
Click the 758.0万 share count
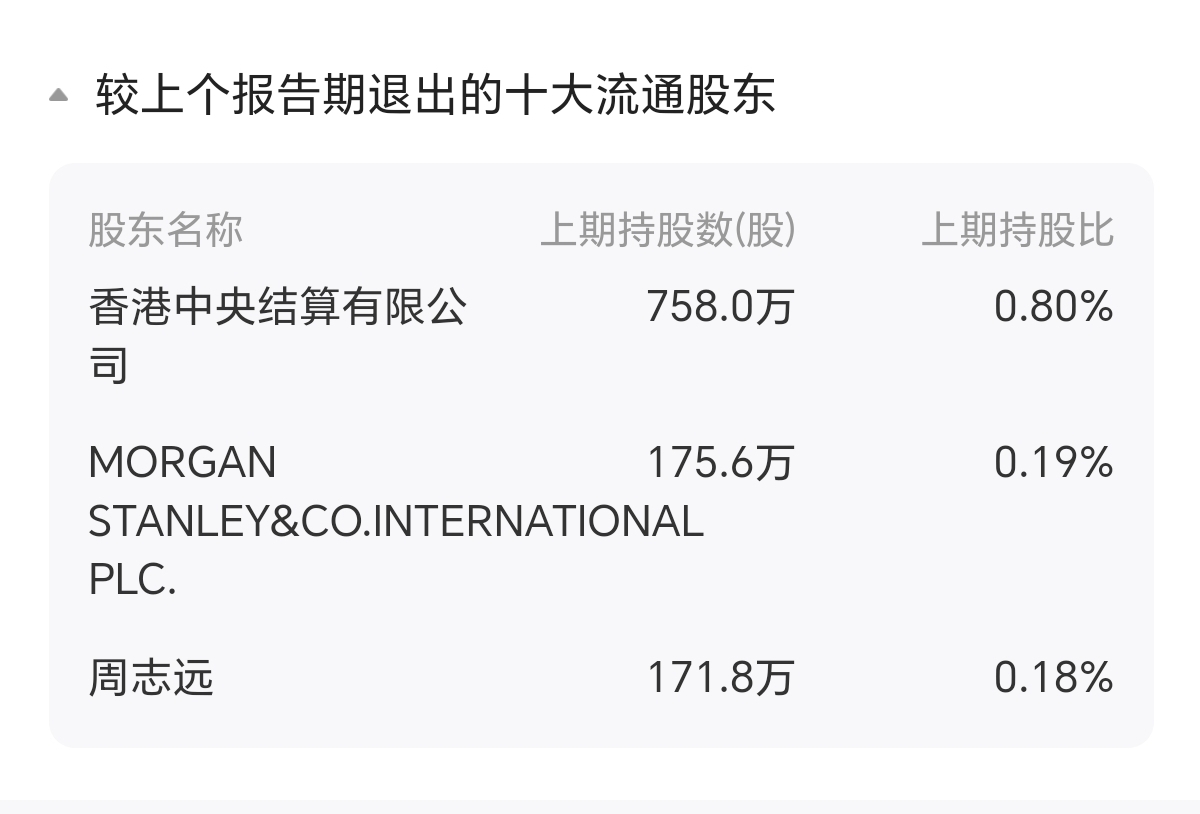click(x=720, y=306)
